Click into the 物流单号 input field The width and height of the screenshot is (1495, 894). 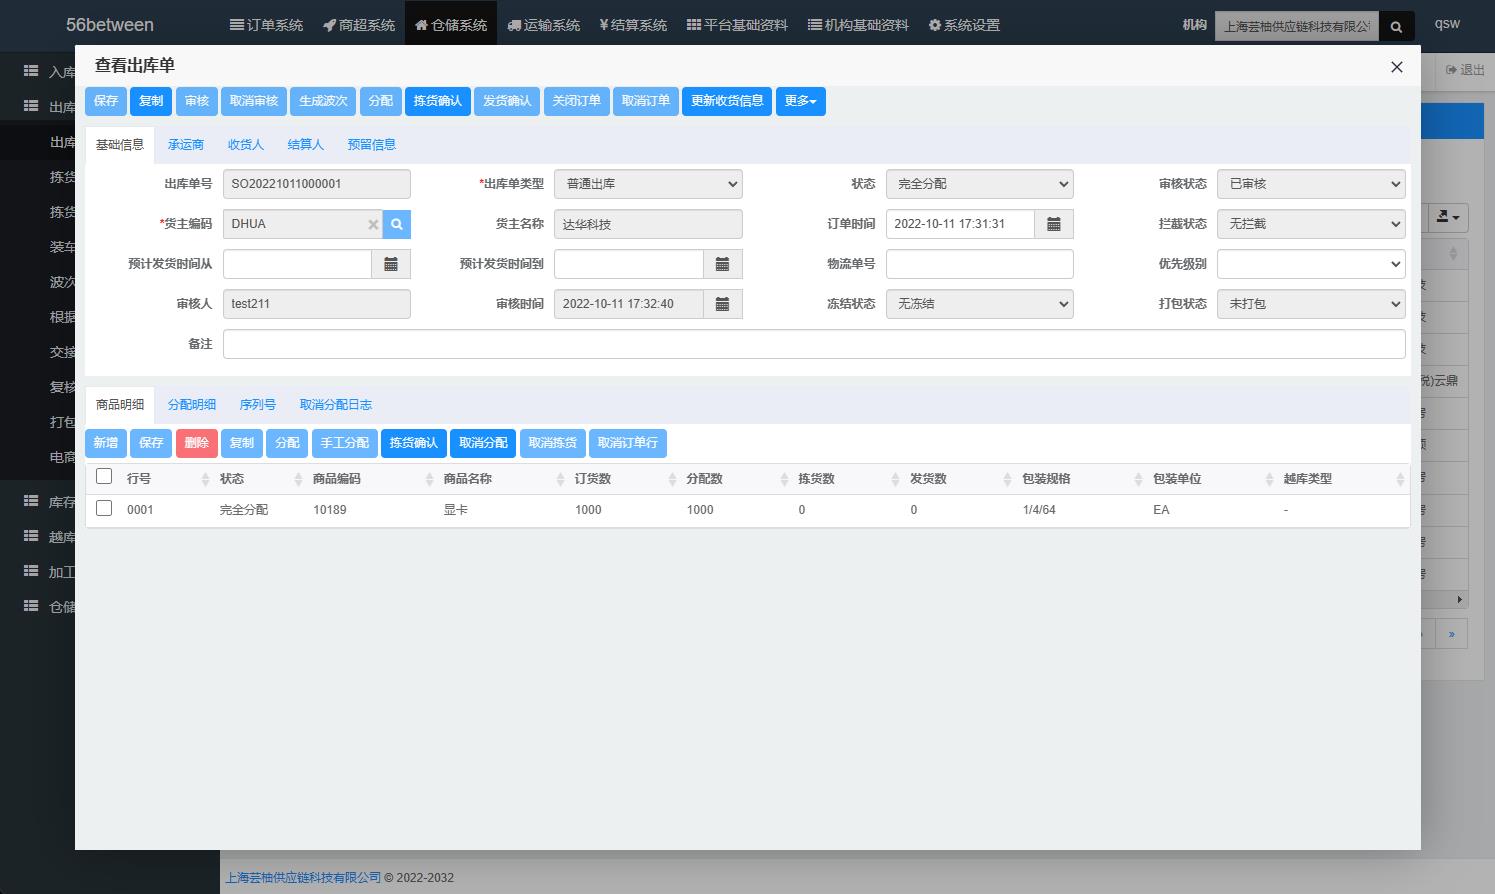click(980, 264)
